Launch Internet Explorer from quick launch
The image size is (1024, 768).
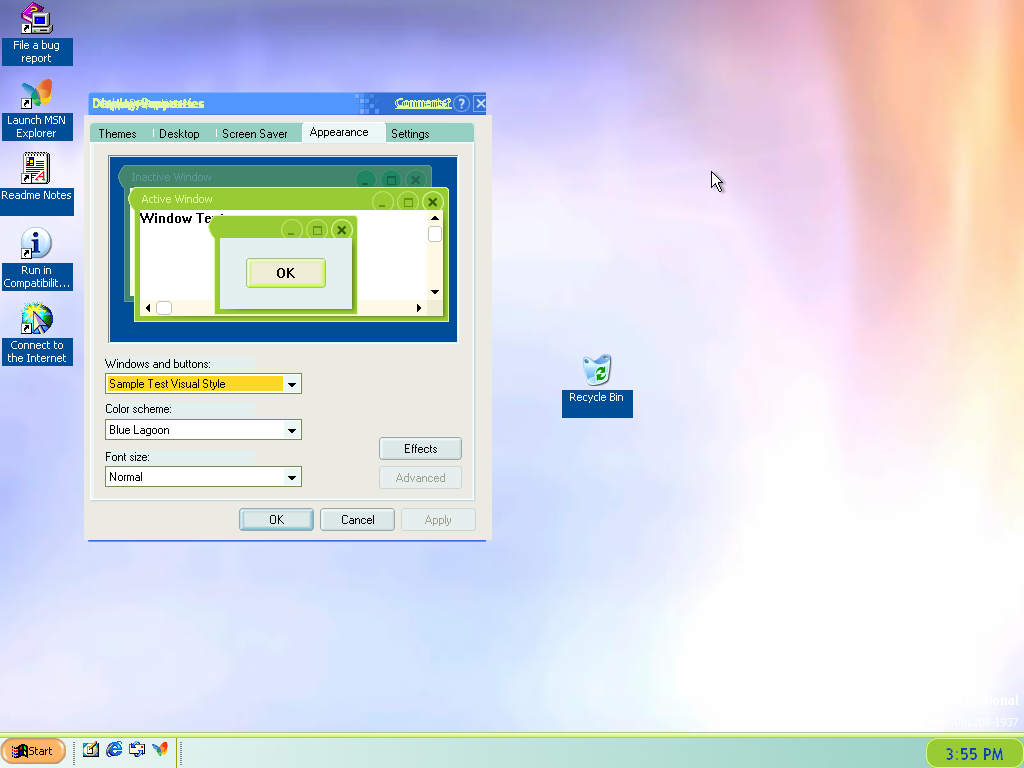pos(114,750)
